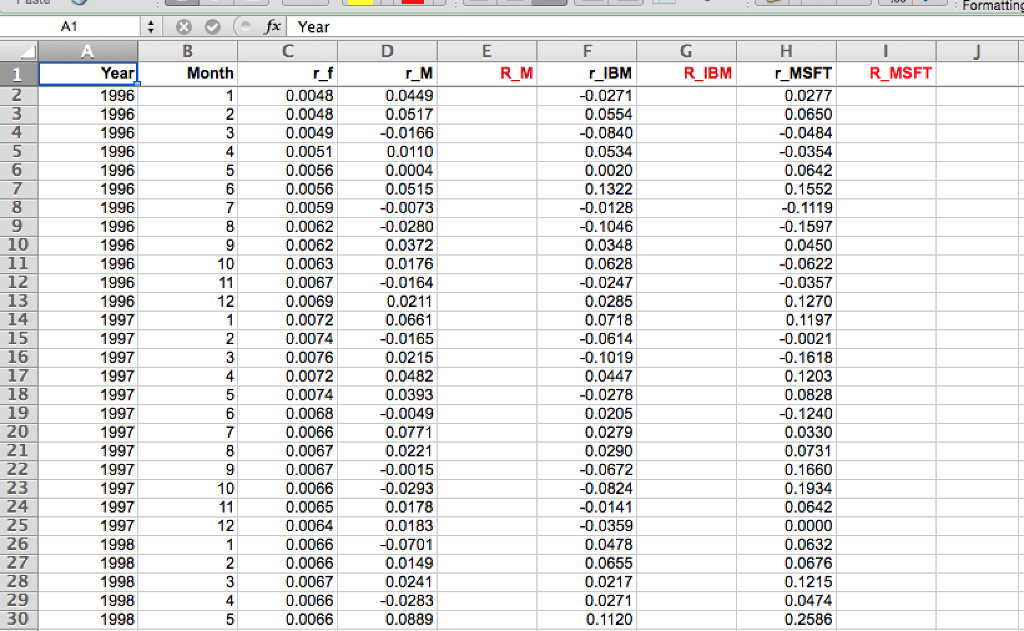
Task: Select column F by its header
Action: coord(586,50)
